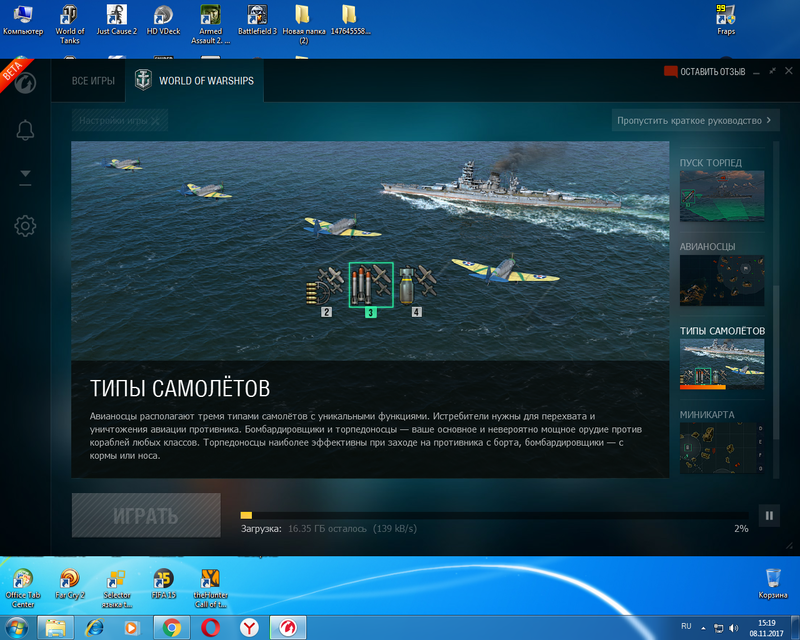Switch to the ВСЕ ИГРЫ tab
Viewport: 800px width, 640px height.
click(93, 81)
